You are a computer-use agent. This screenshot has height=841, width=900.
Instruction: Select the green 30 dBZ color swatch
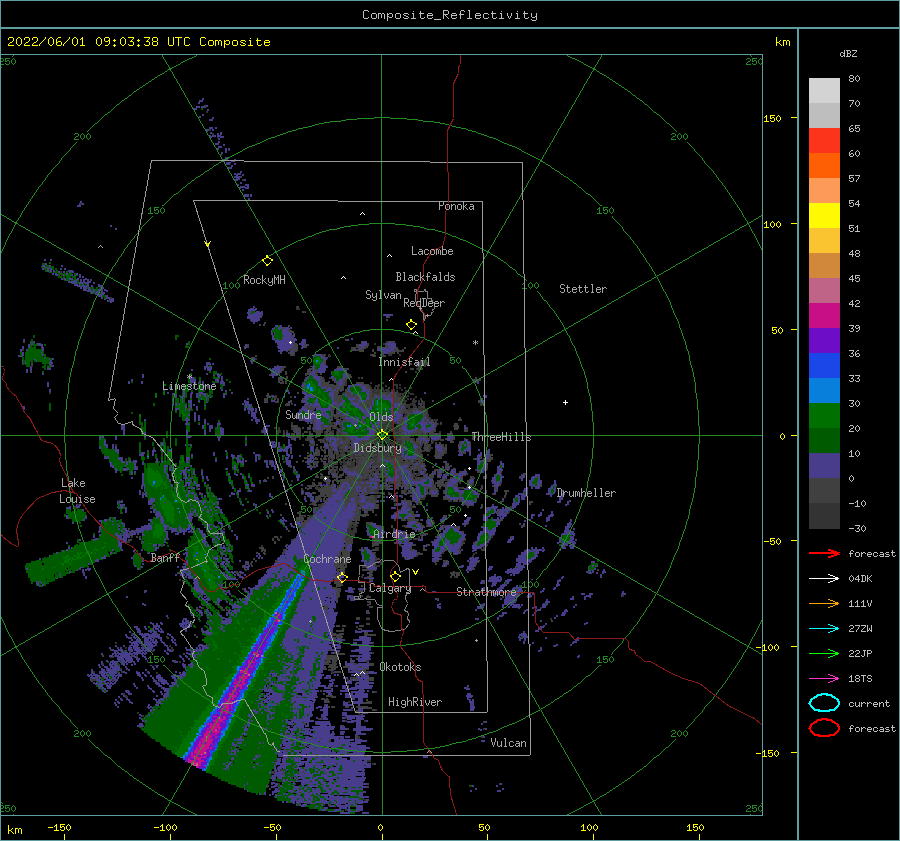click(824, 415)
